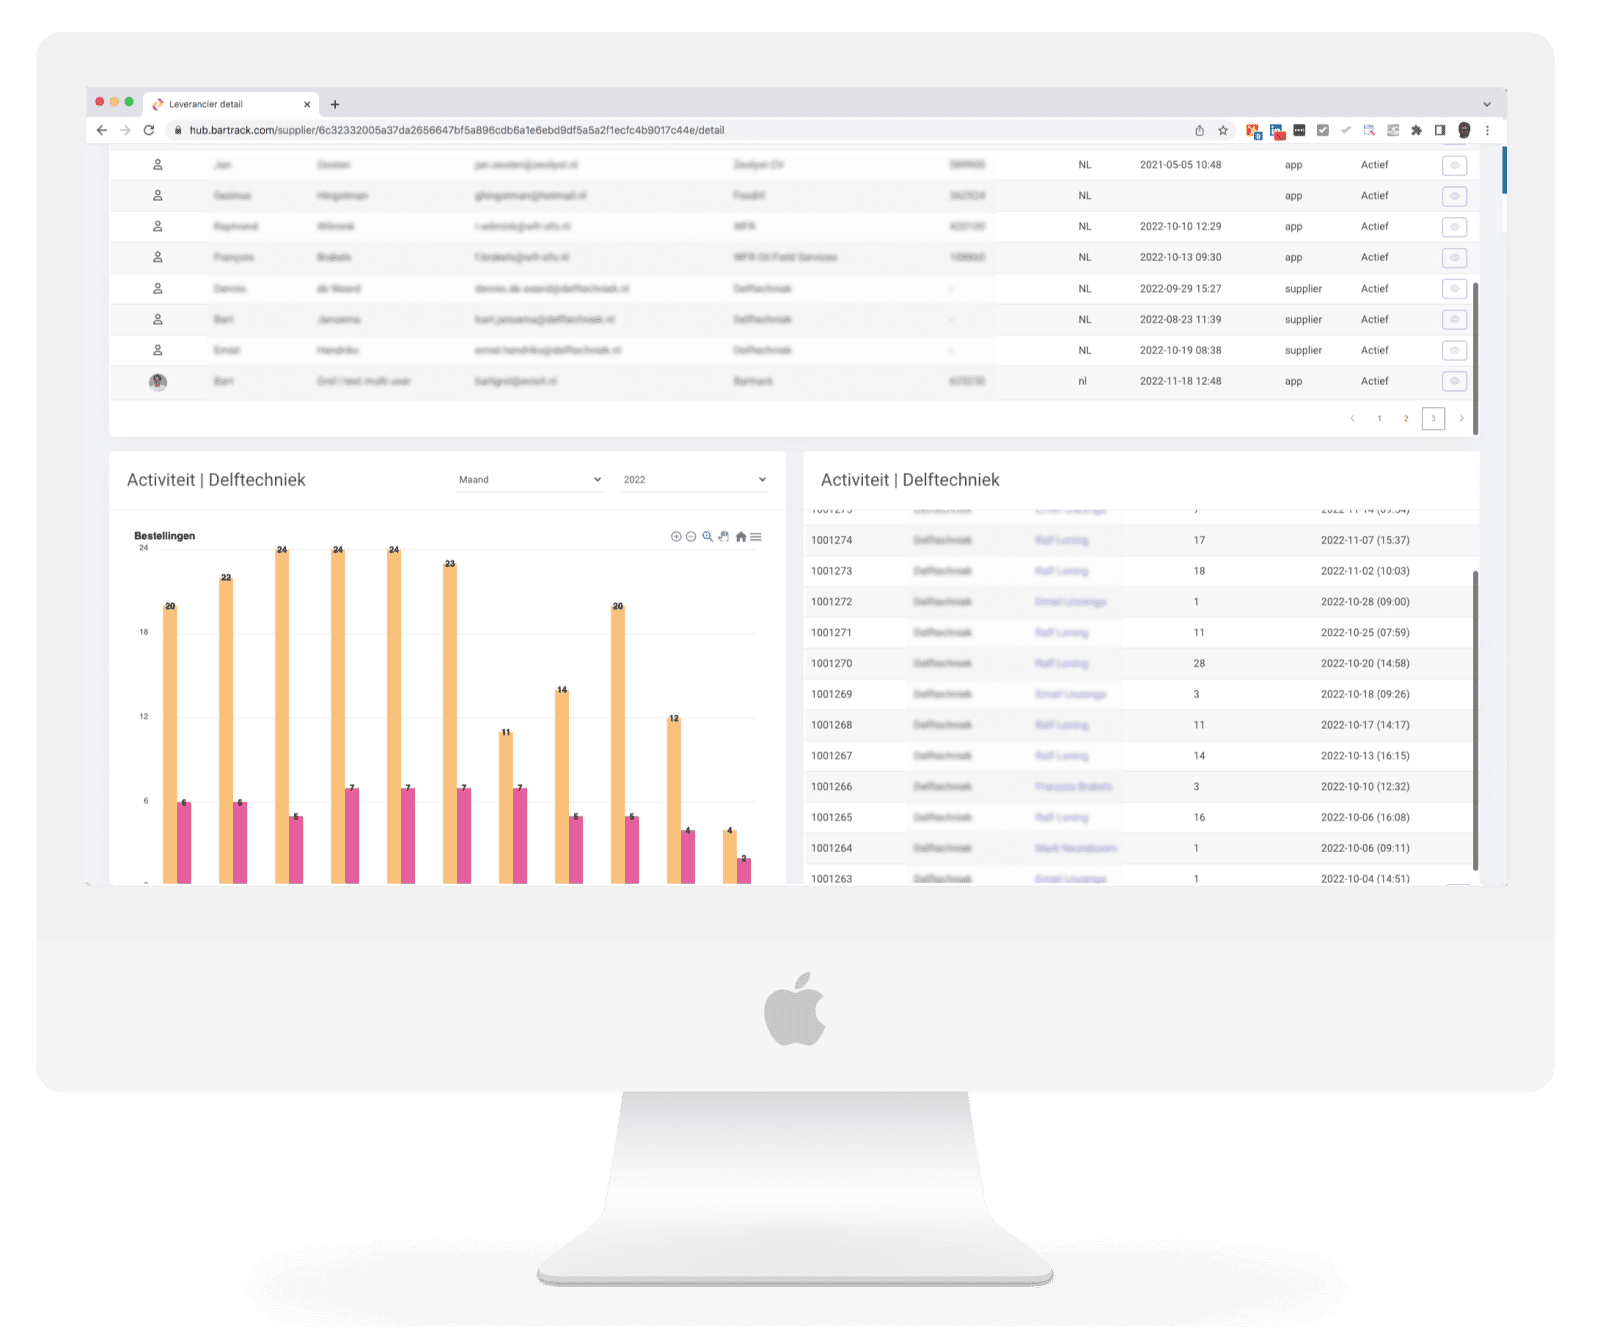Open the Chrome profile avatar
The height and width of the screenshot is (1328, 1600).
tap(1464, 130)
